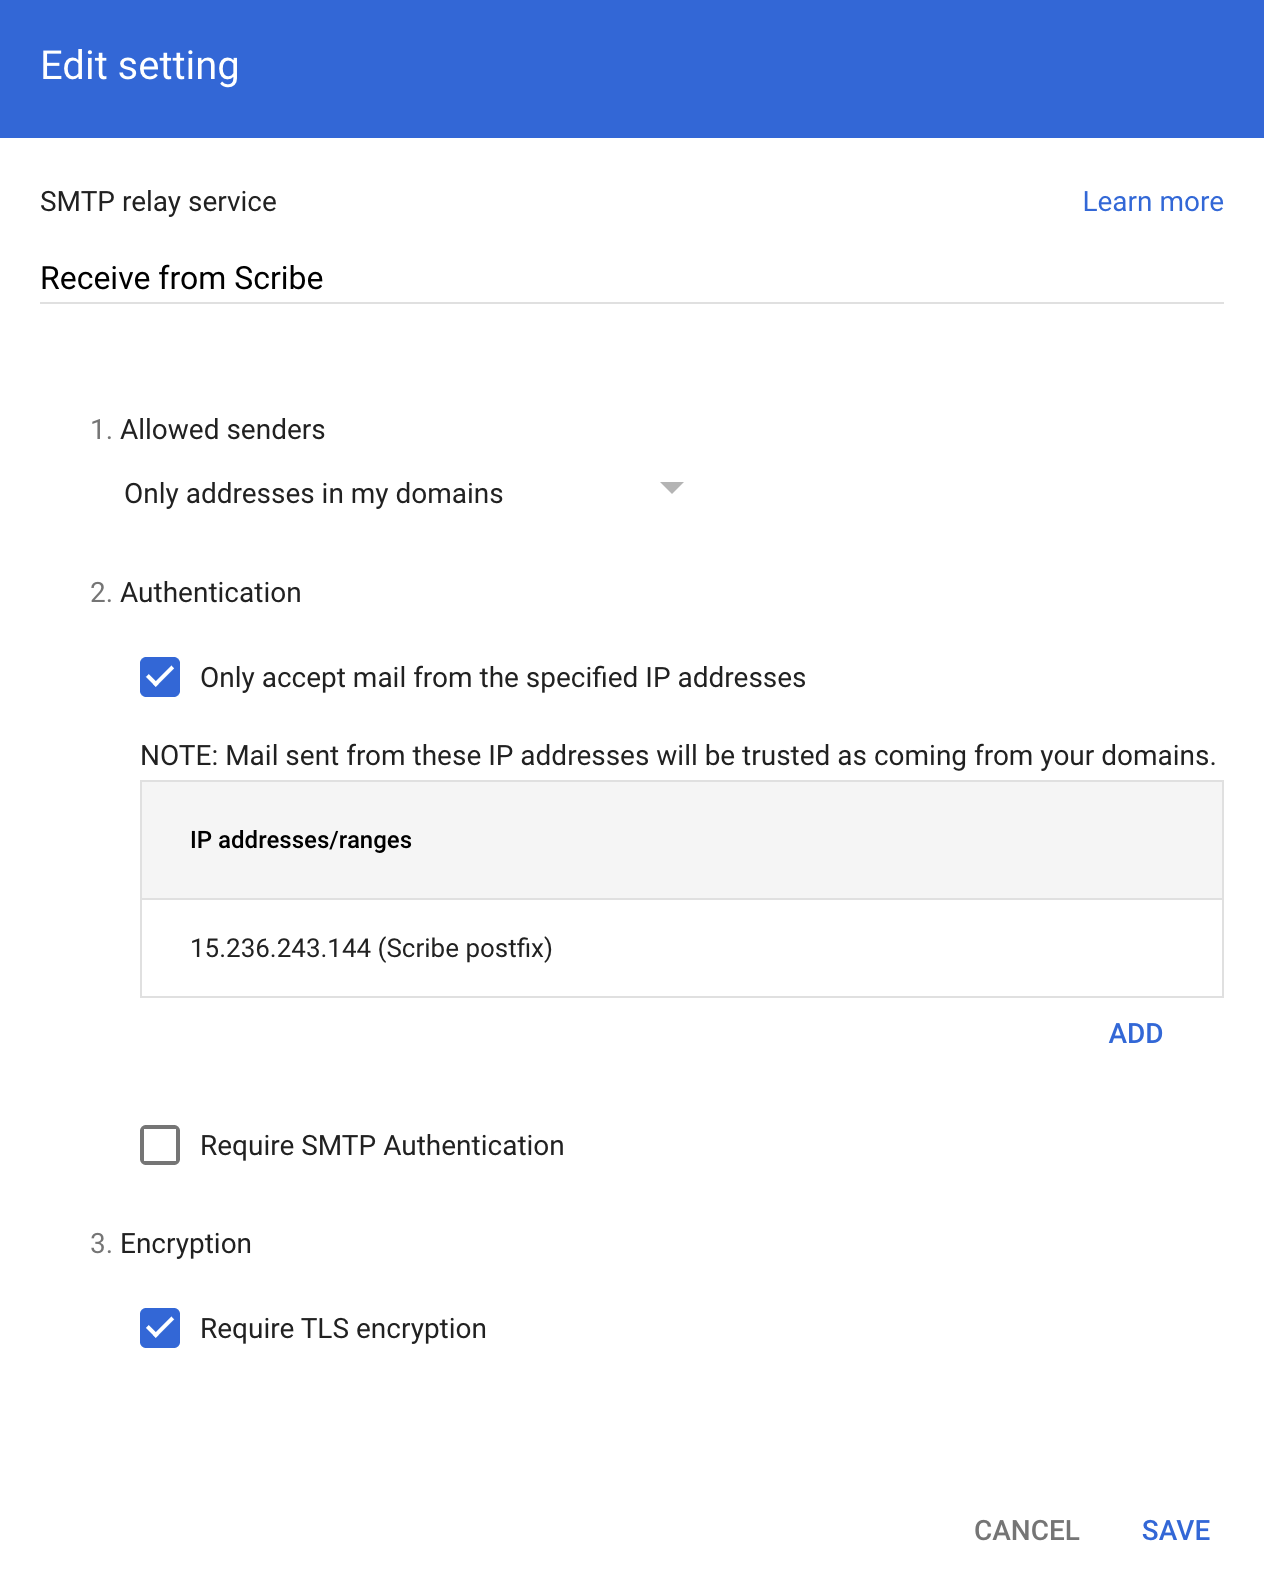Save the SMTP relay setting
The height and width of the screenshot is (1576, 1264).
click(1176, 1531)
